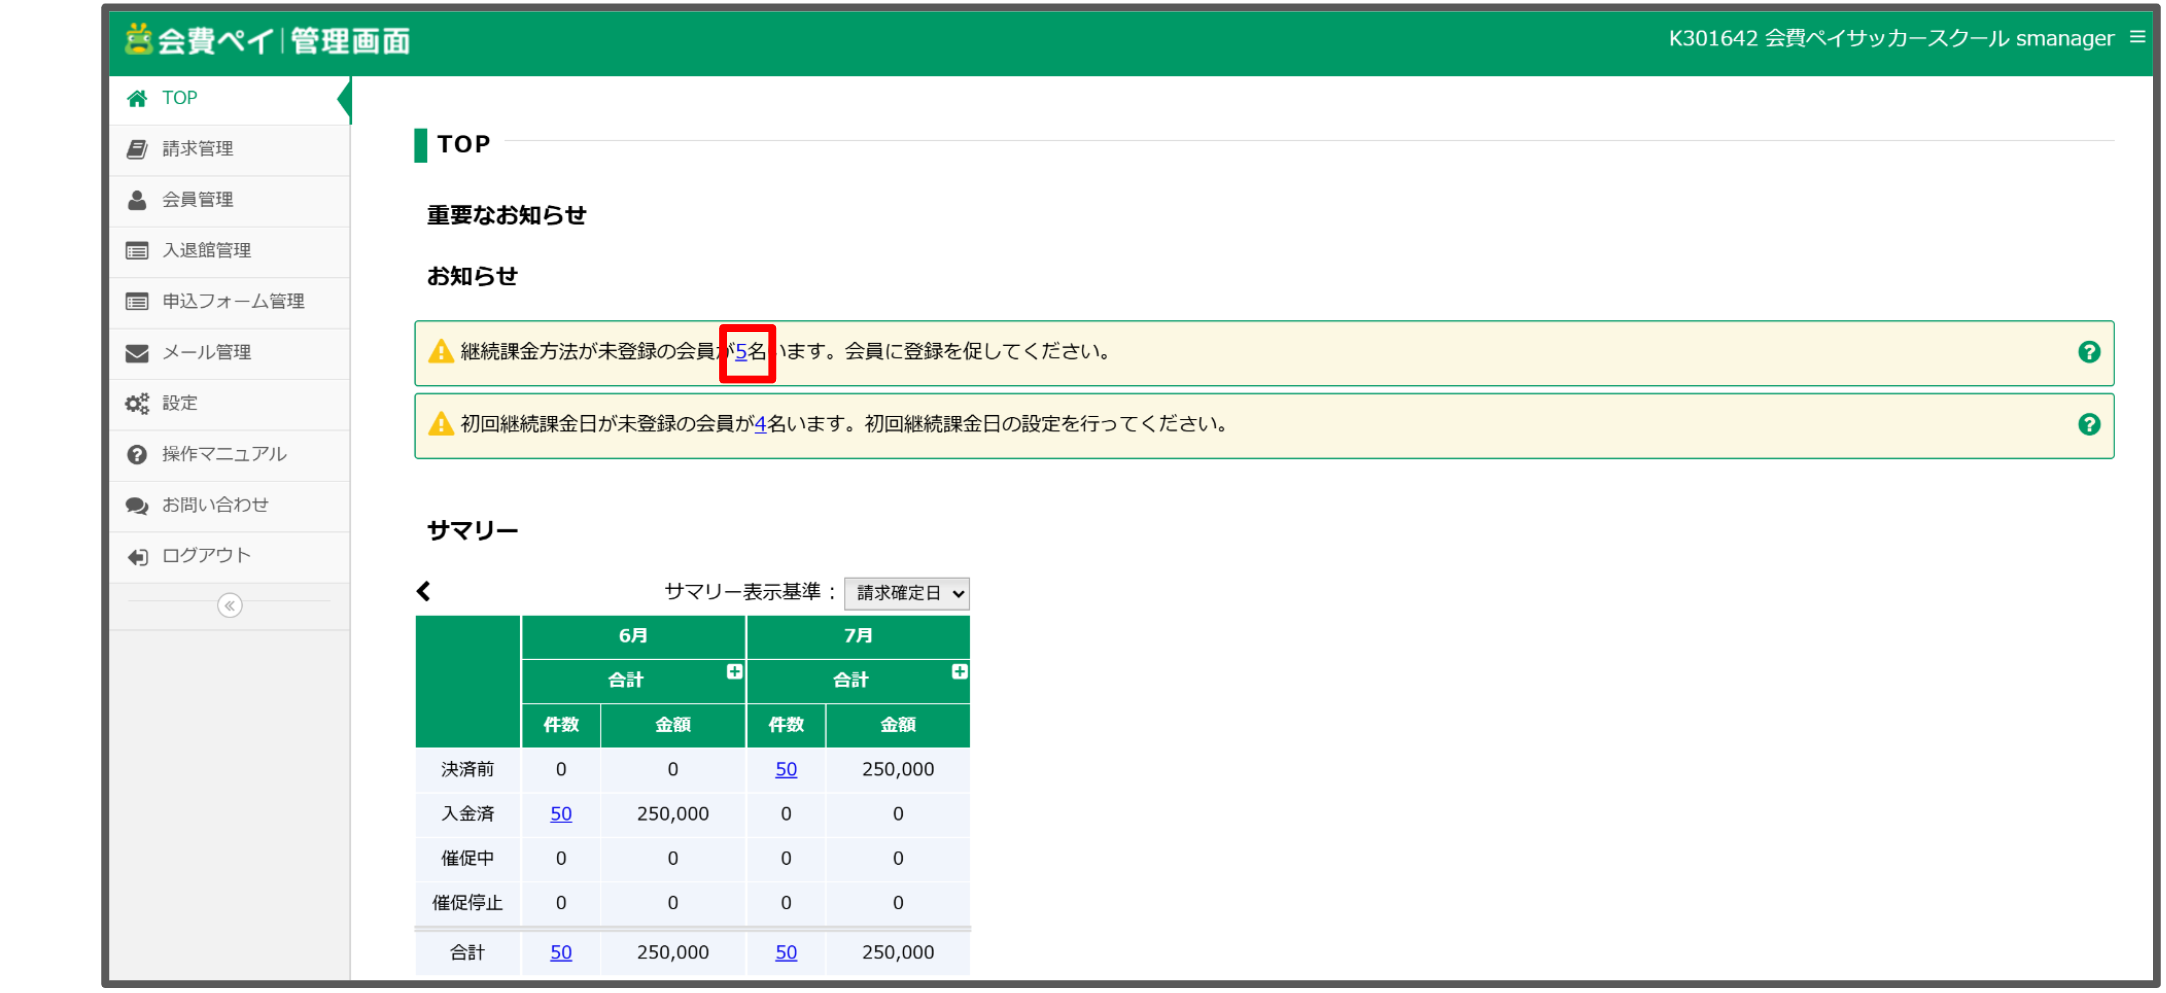The image size is (2166, 993).
Task: Open help for the 継続課金方法 notice
Action: click(x=2091, y=352)
